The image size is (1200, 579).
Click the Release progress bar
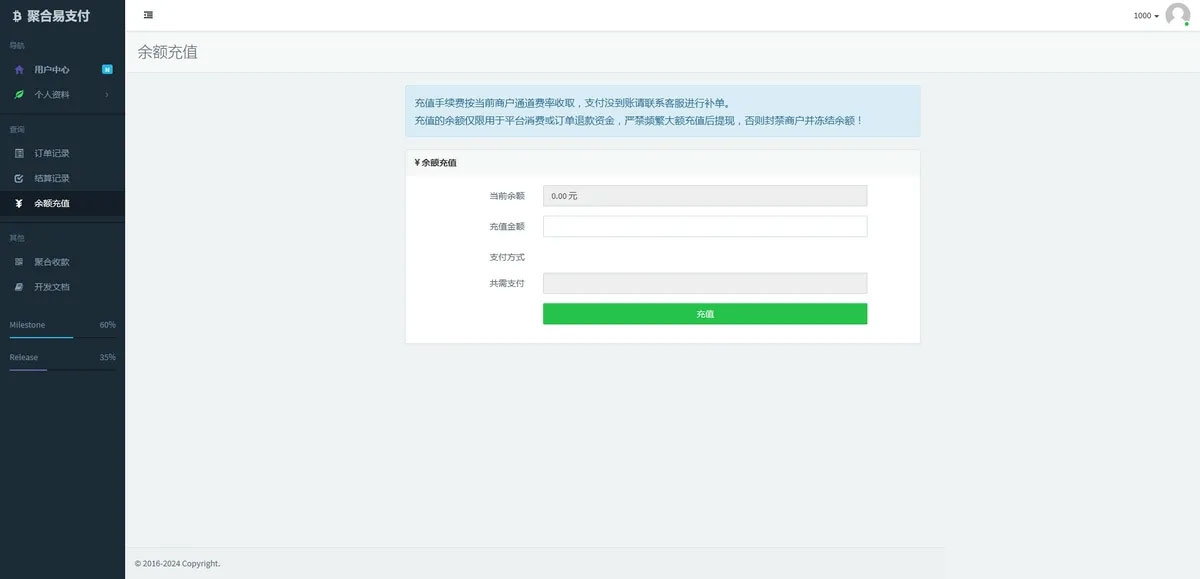62,370
